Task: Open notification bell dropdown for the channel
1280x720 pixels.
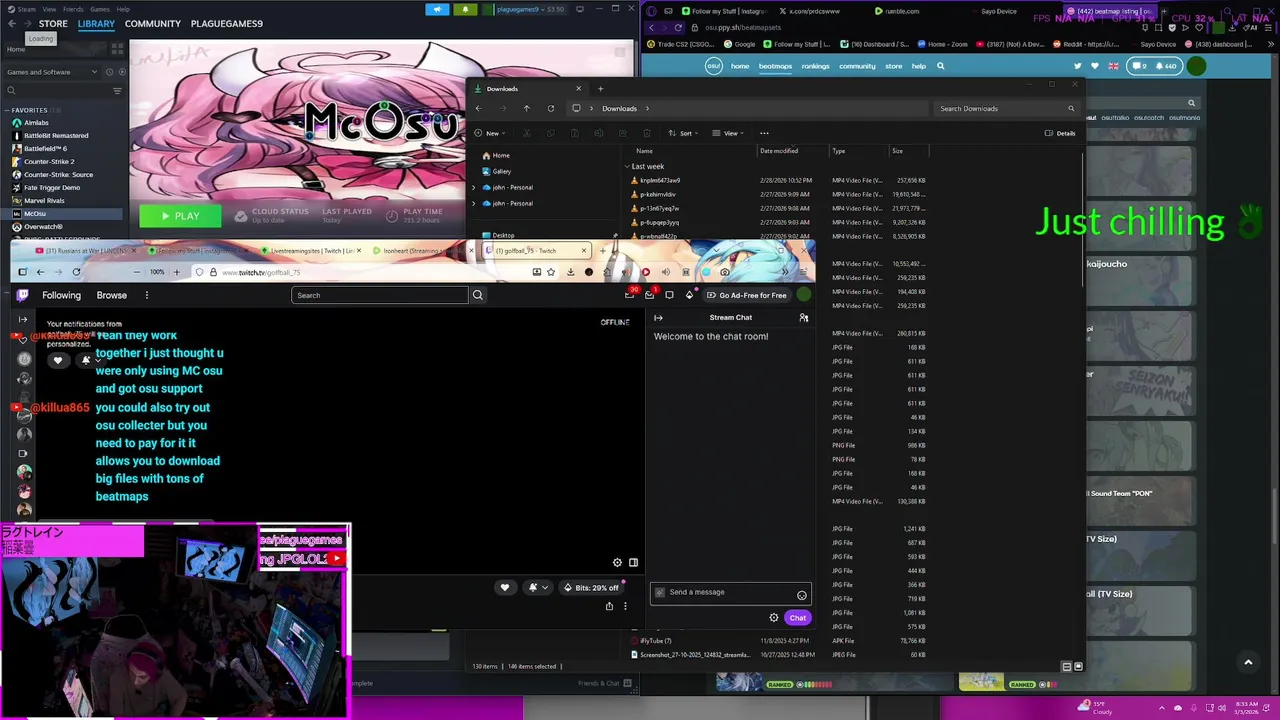Action: pyautogui.click(x=537, y=588)
